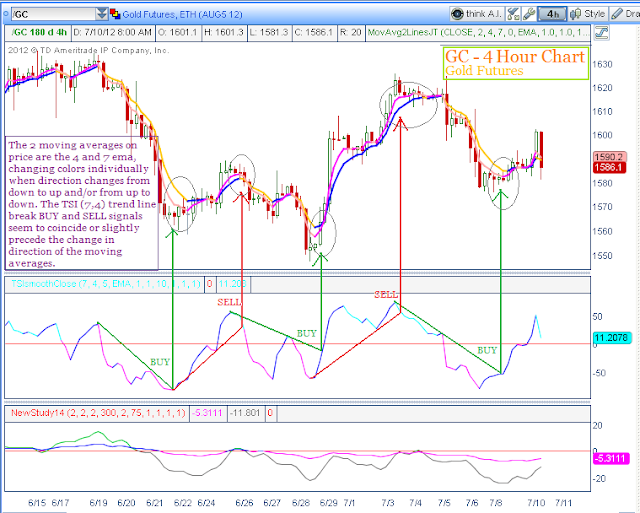Click the H: 1601.3 high value
Viewport: 640px width, 513px height.
(224, 32)
